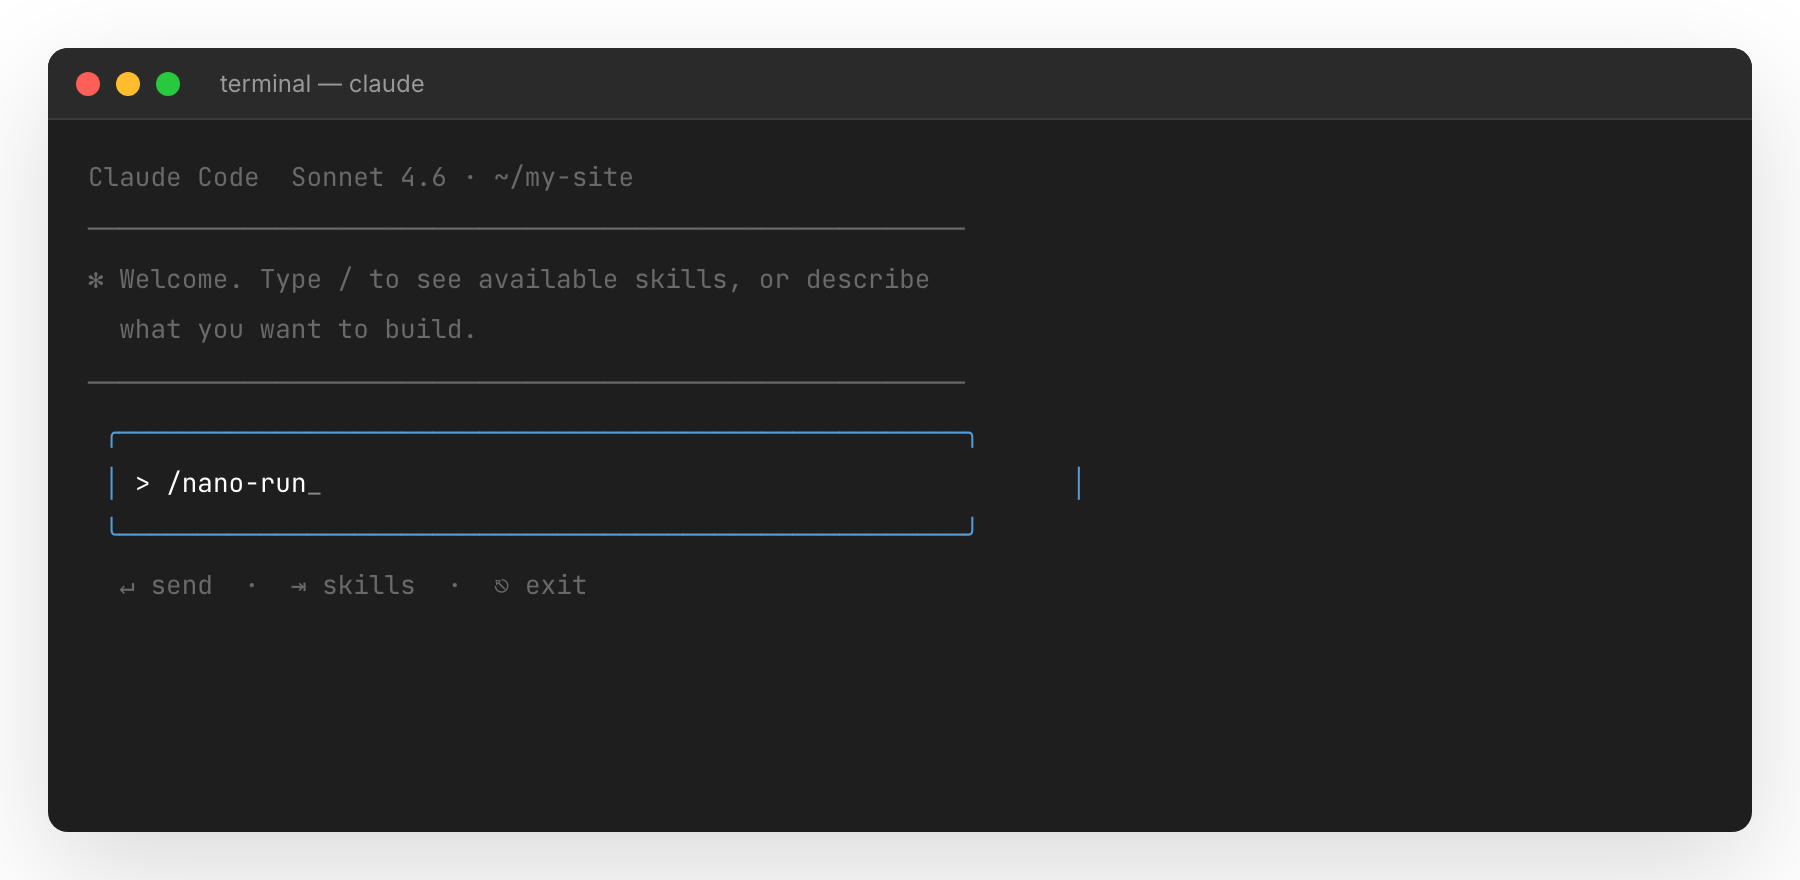
Task: Open the ~/my-site working directory label
Action: (x=563, y=177)
